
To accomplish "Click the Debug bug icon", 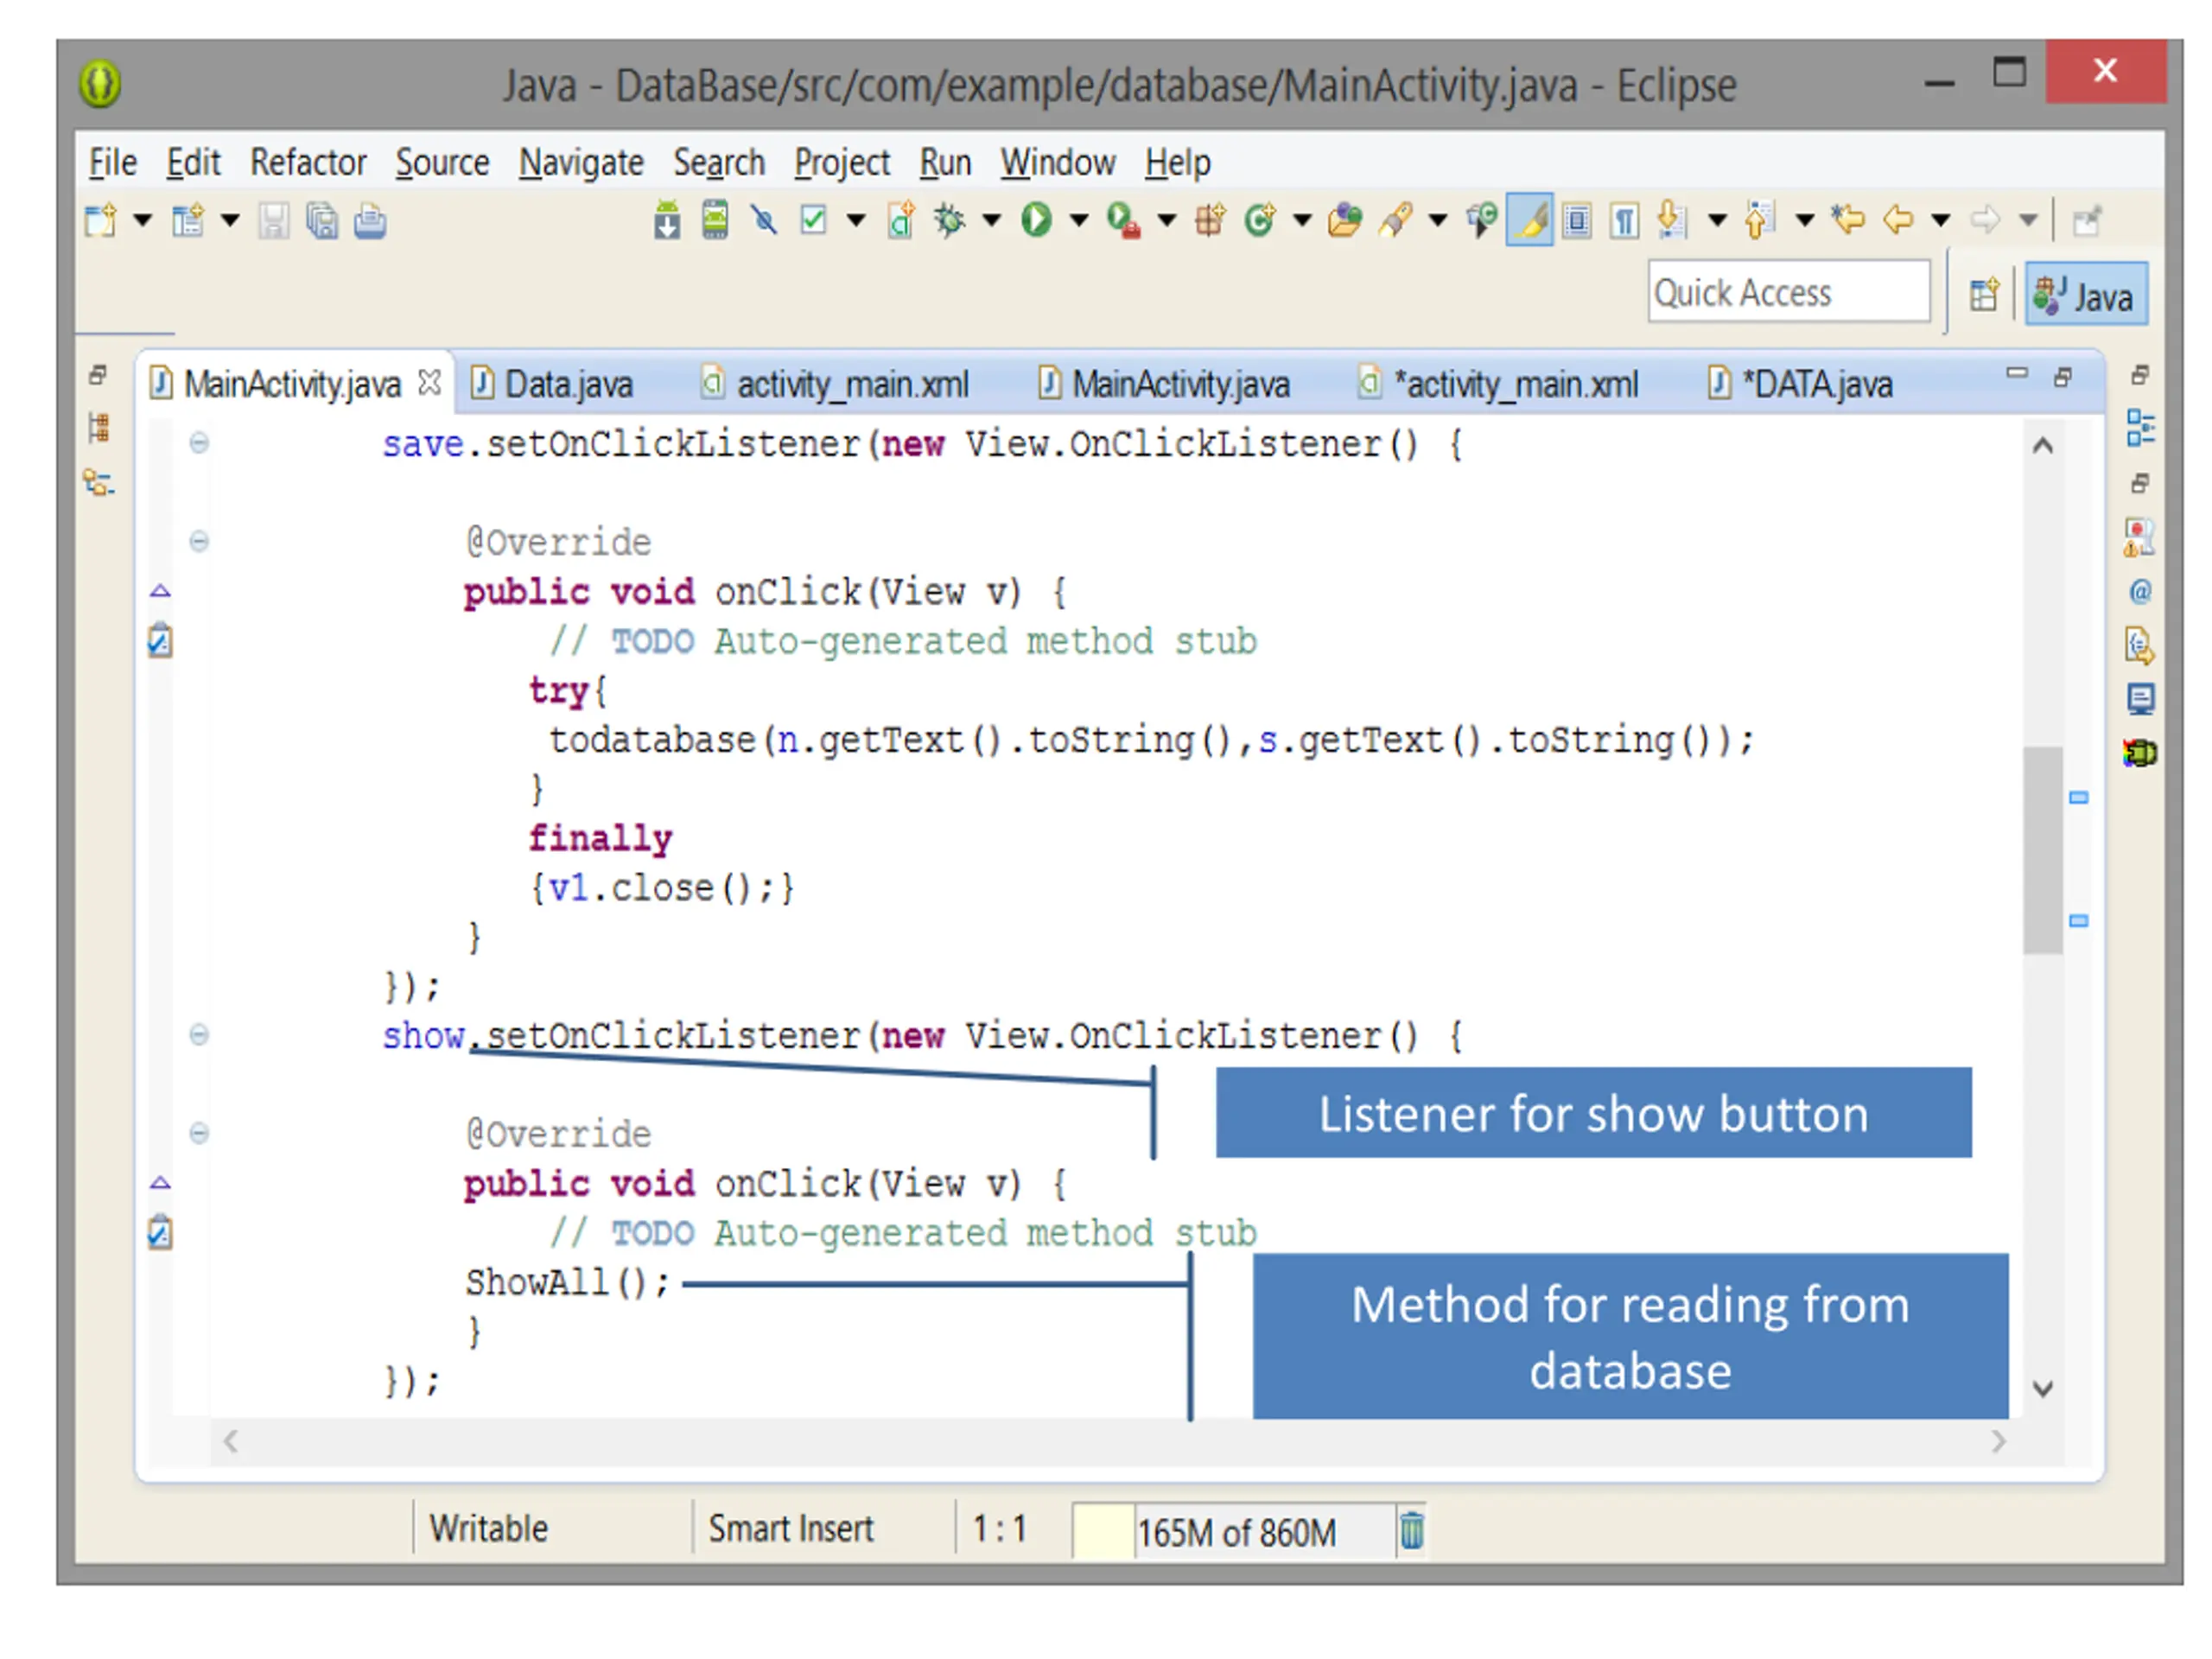I will click(x=949, y=220).
